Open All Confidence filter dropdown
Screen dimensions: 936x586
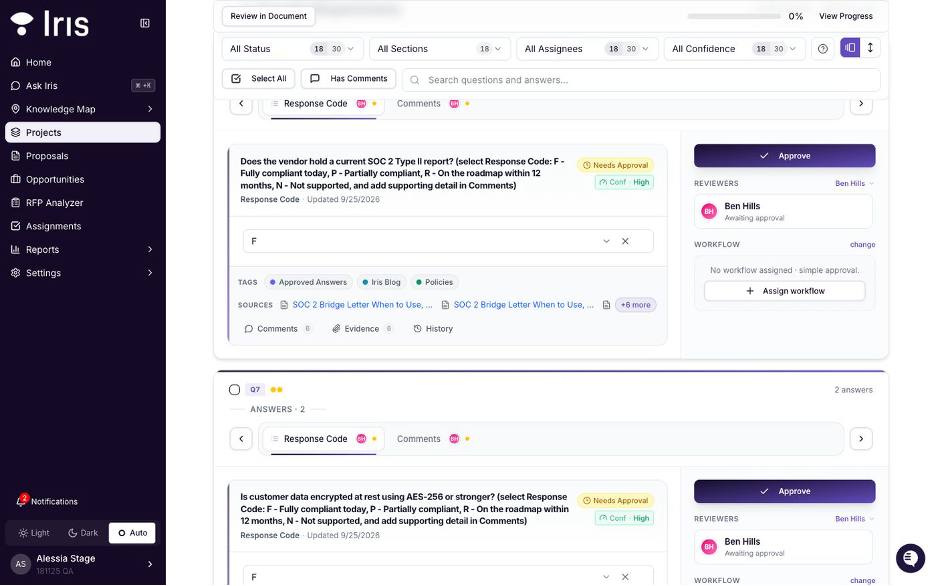point(734,49)
